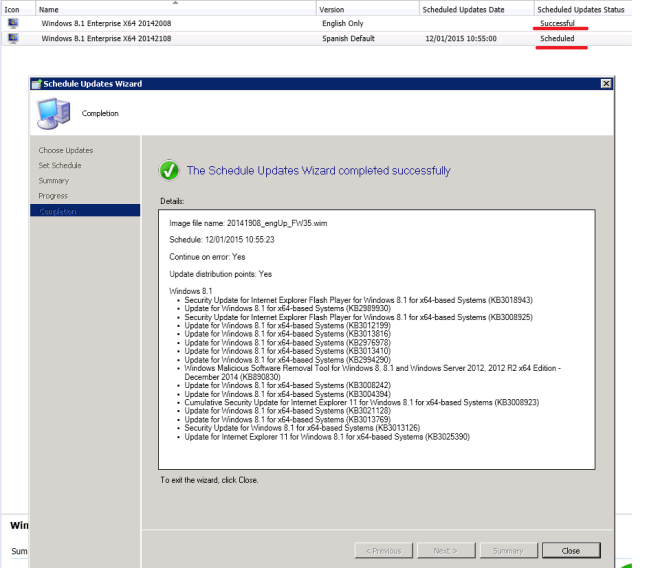
Task: Sort by the Version column header
Action: pos(331,9)
